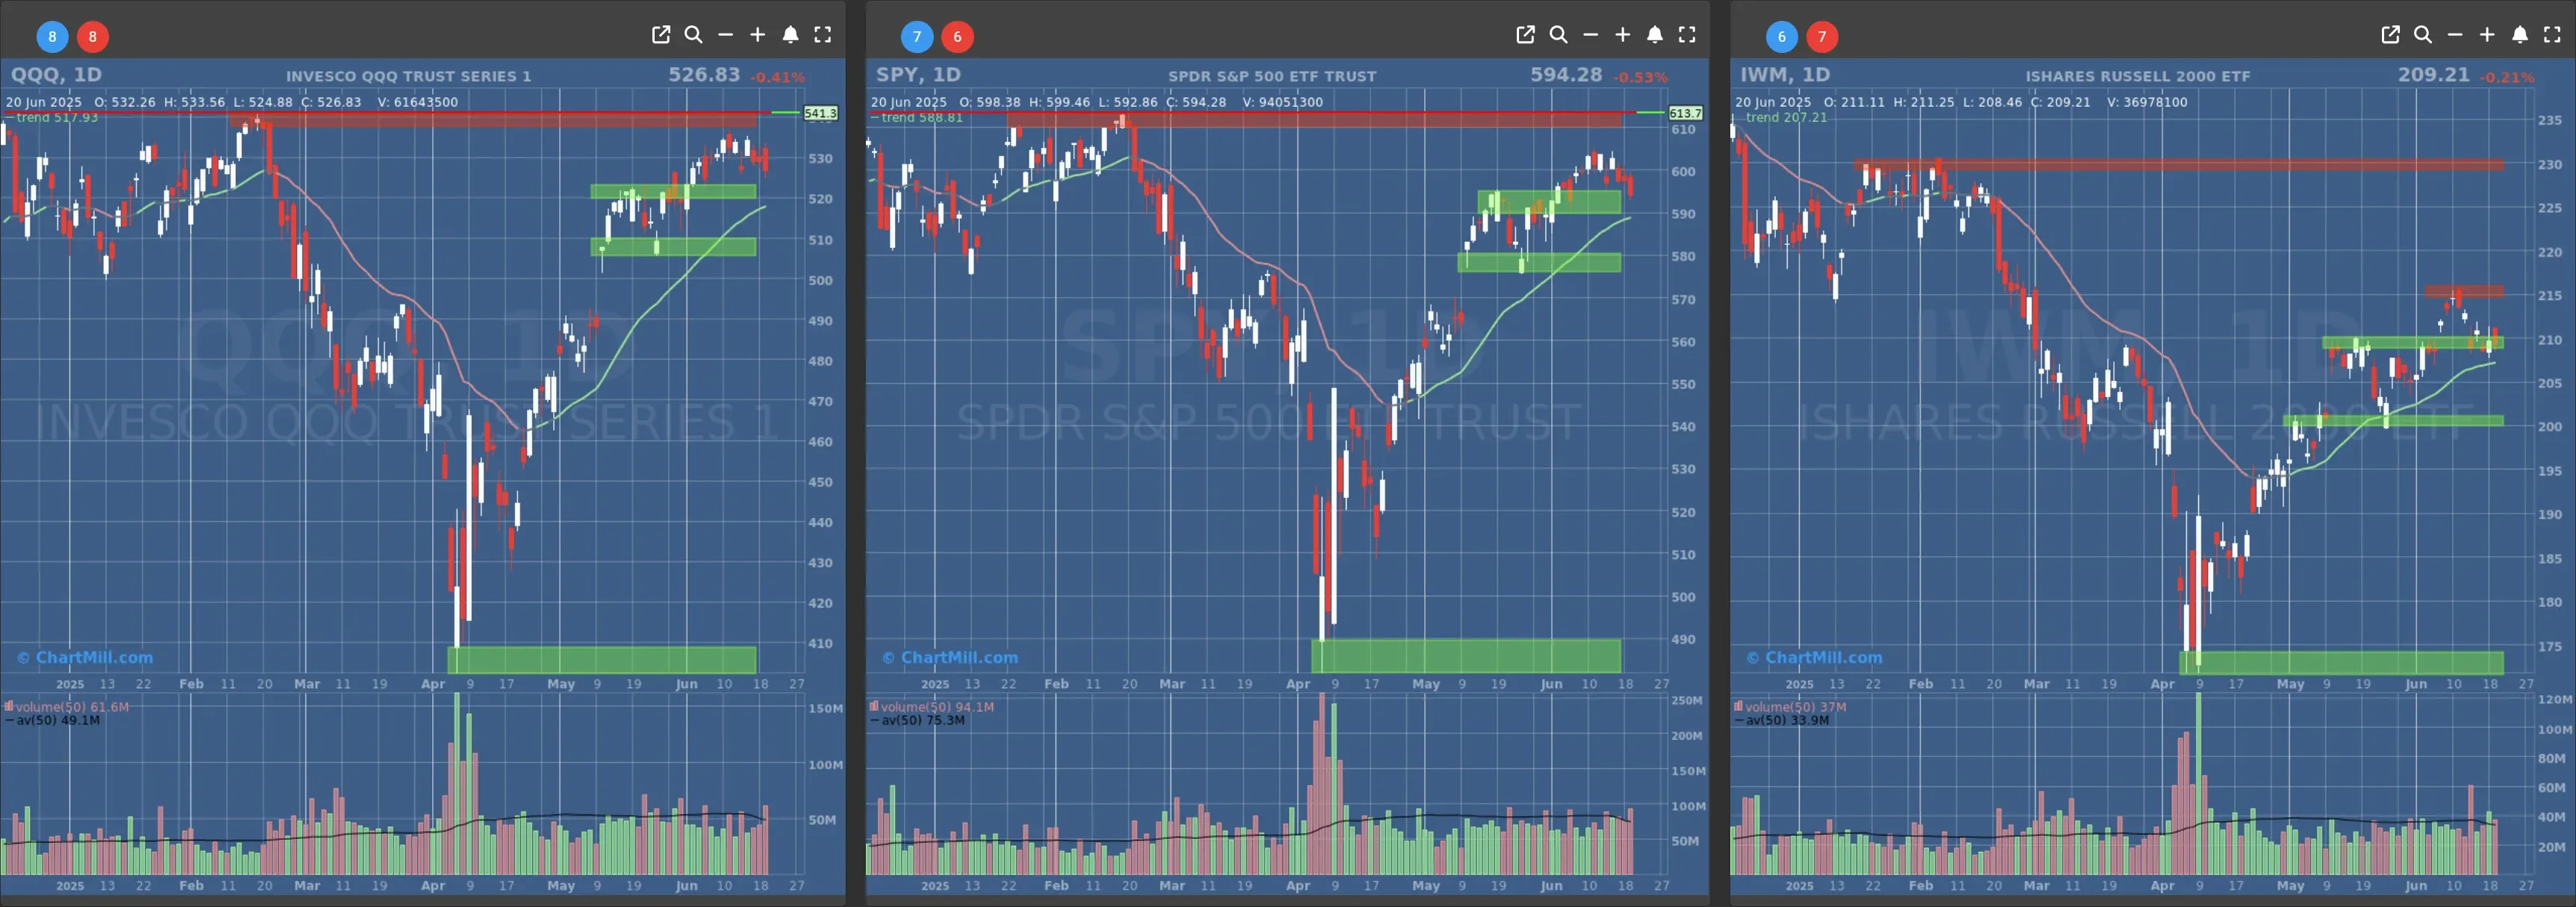The width and height of the screenshot is (2576, 907).
Task: Set an alert with SPY bell icon
Action: click(1655, 35)
